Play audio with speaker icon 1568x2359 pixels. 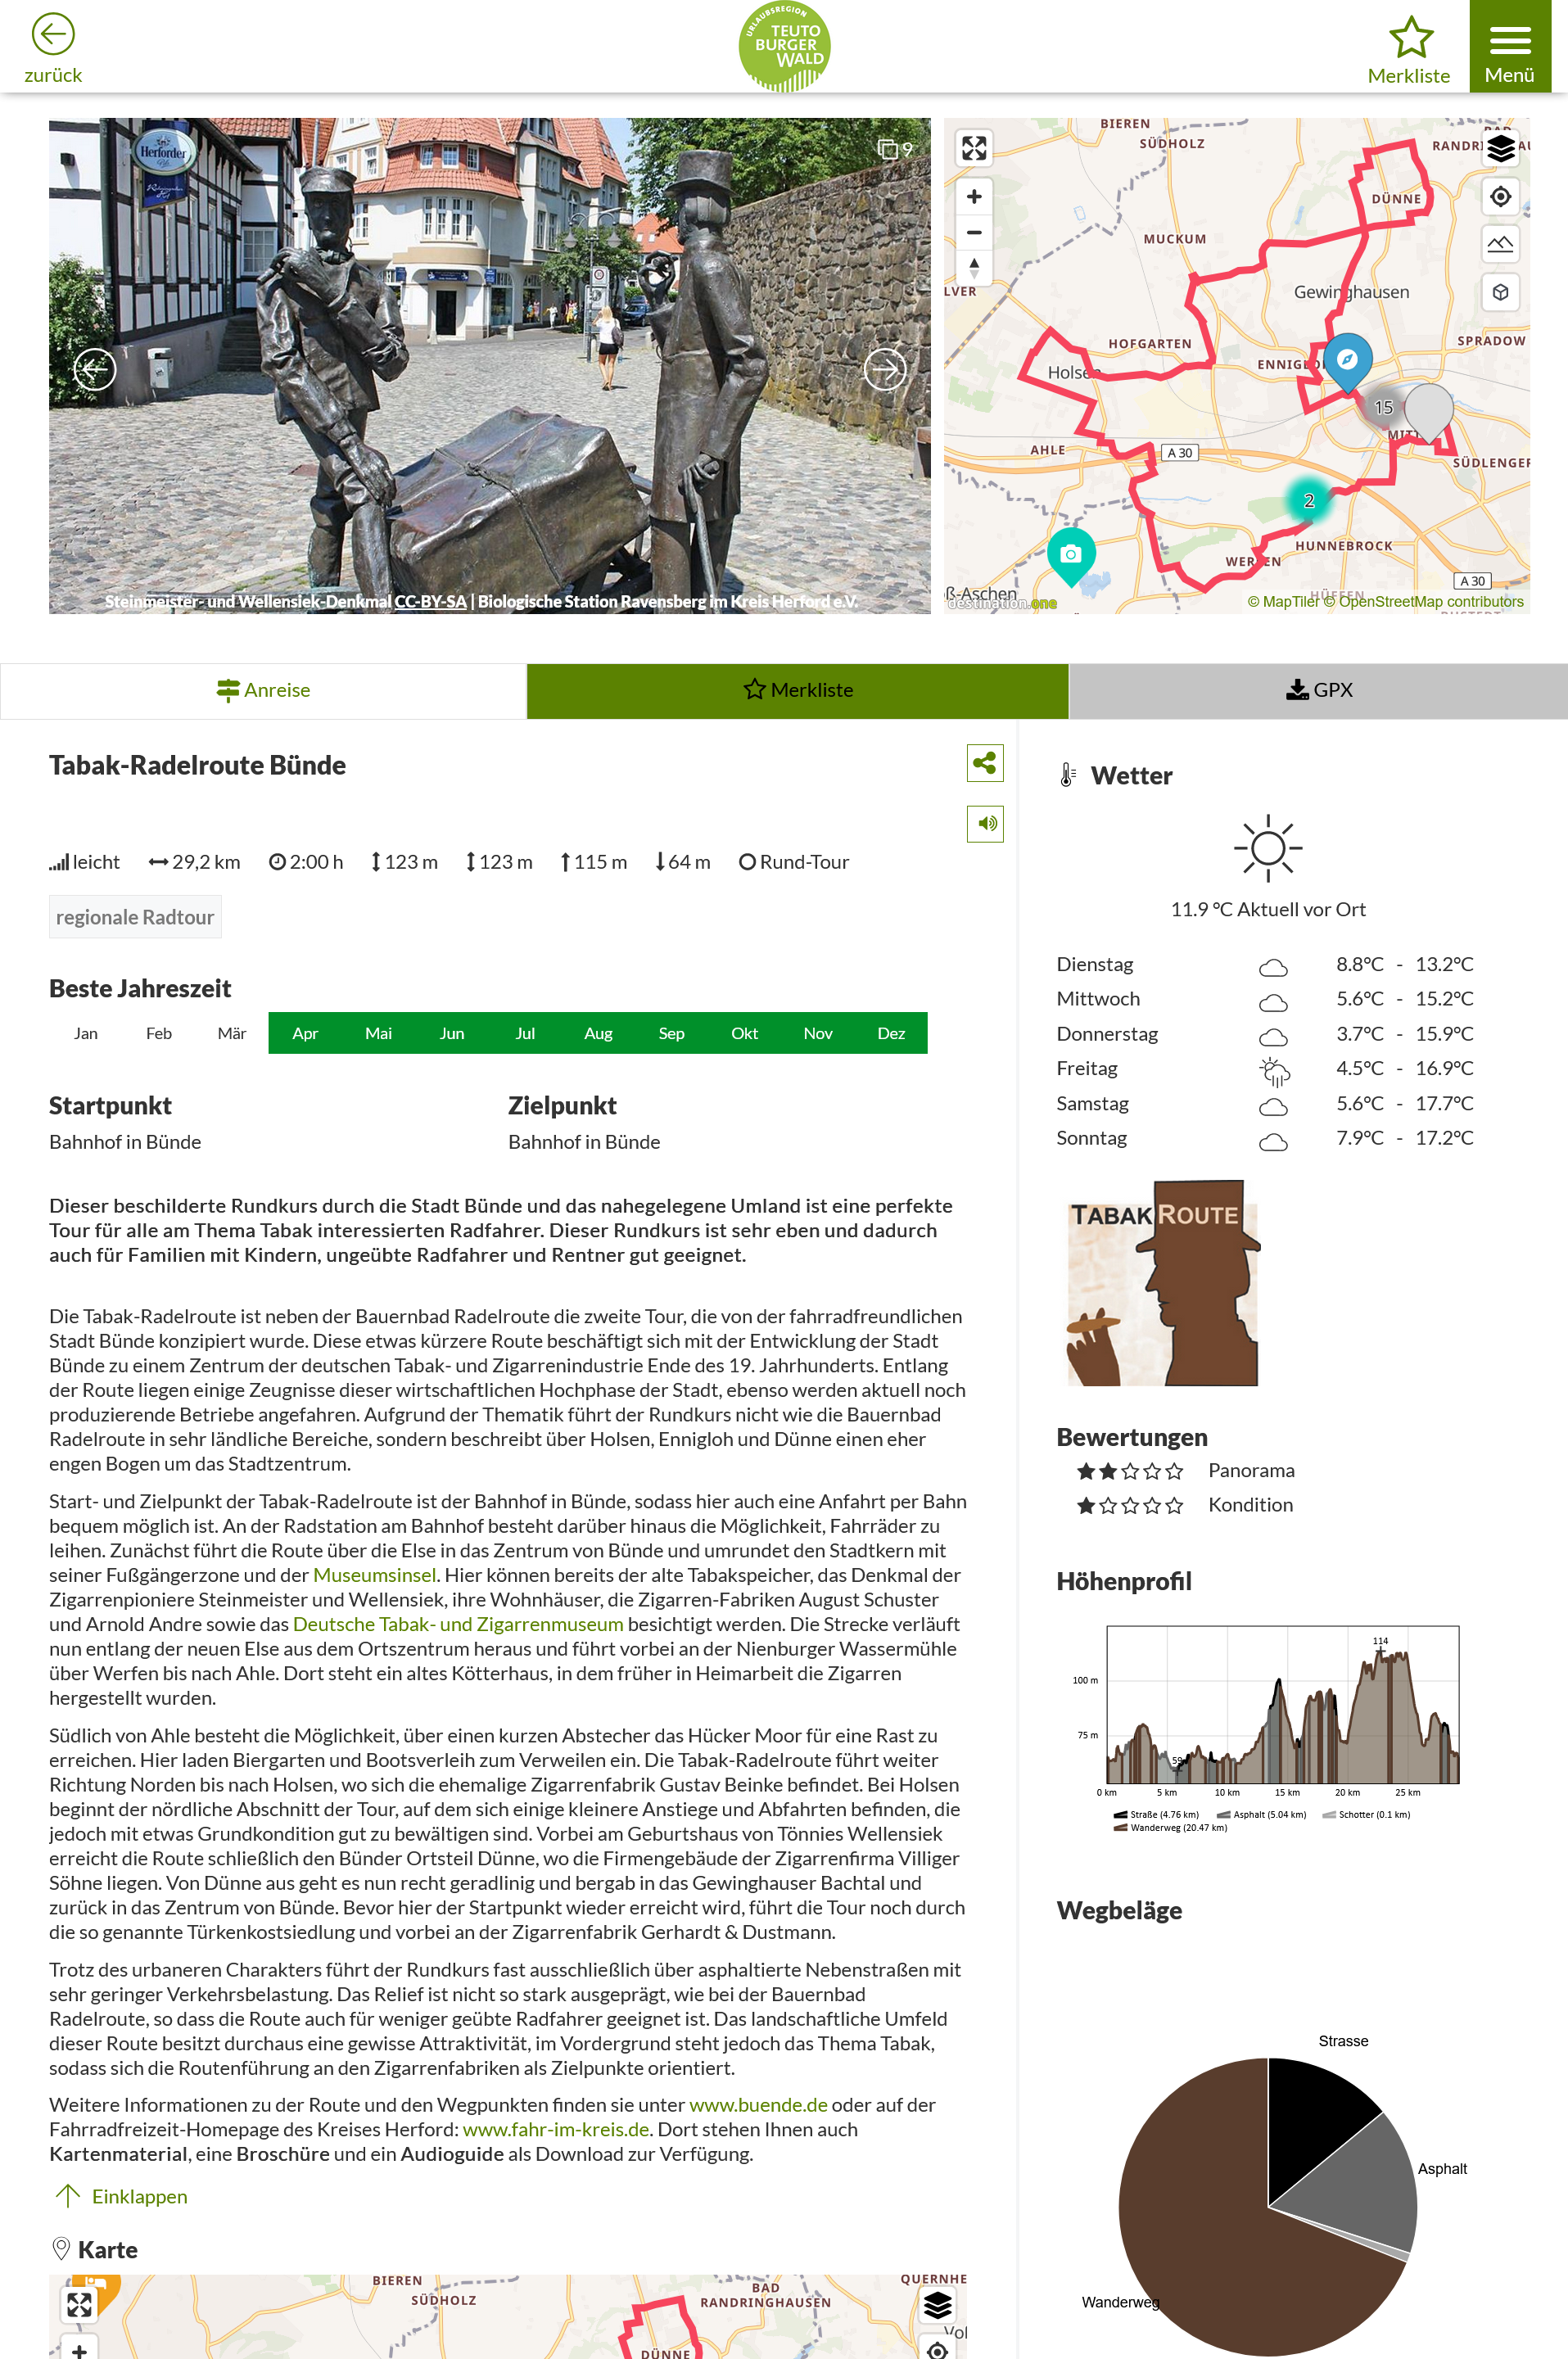coord(985,824)
